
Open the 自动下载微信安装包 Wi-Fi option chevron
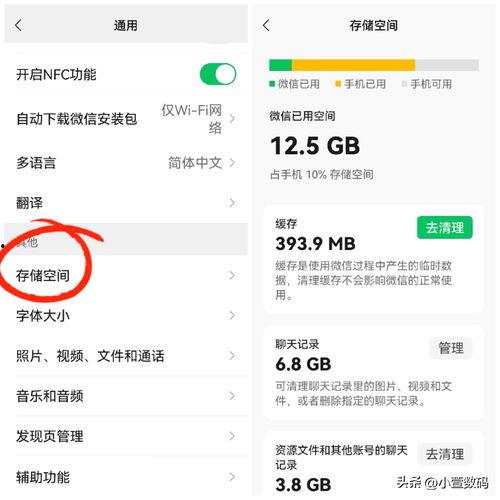point(232,119)
